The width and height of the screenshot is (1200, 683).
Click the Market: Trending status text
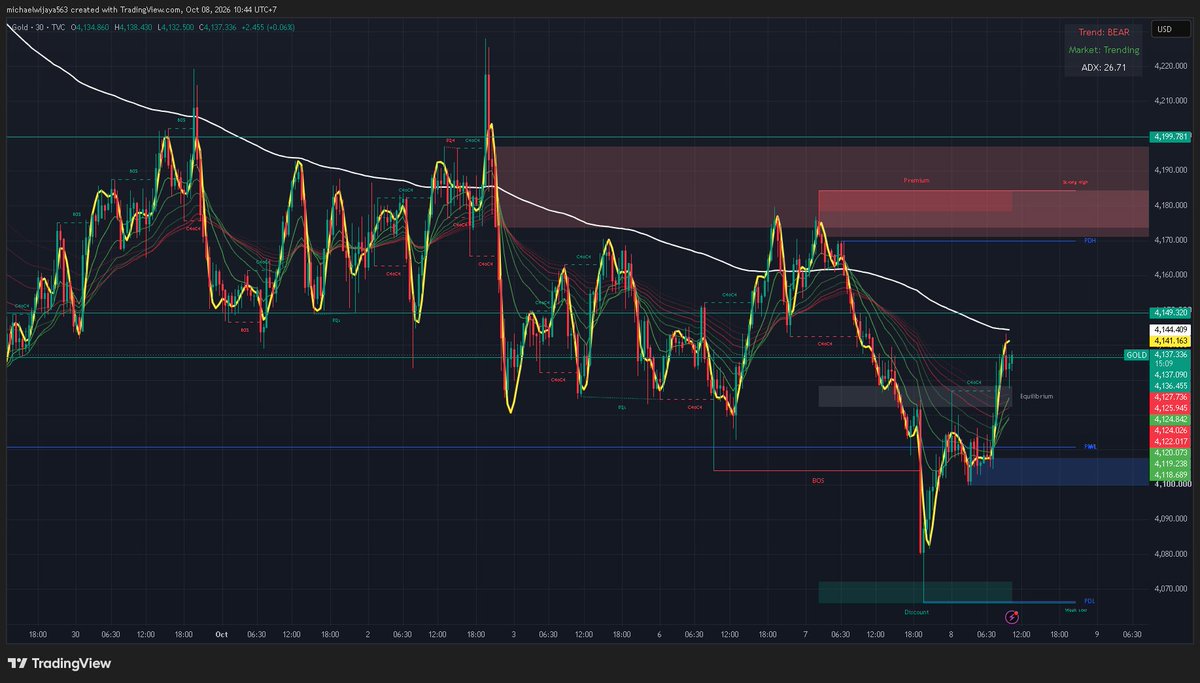(x=1104, y=52)
